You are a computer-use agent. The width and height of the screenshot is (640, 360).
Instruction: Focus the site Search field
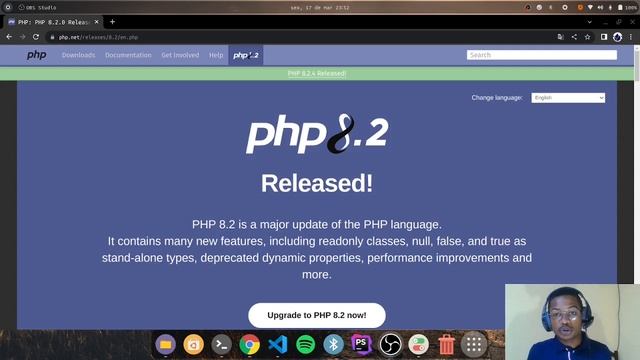click(x=542, y=55)
